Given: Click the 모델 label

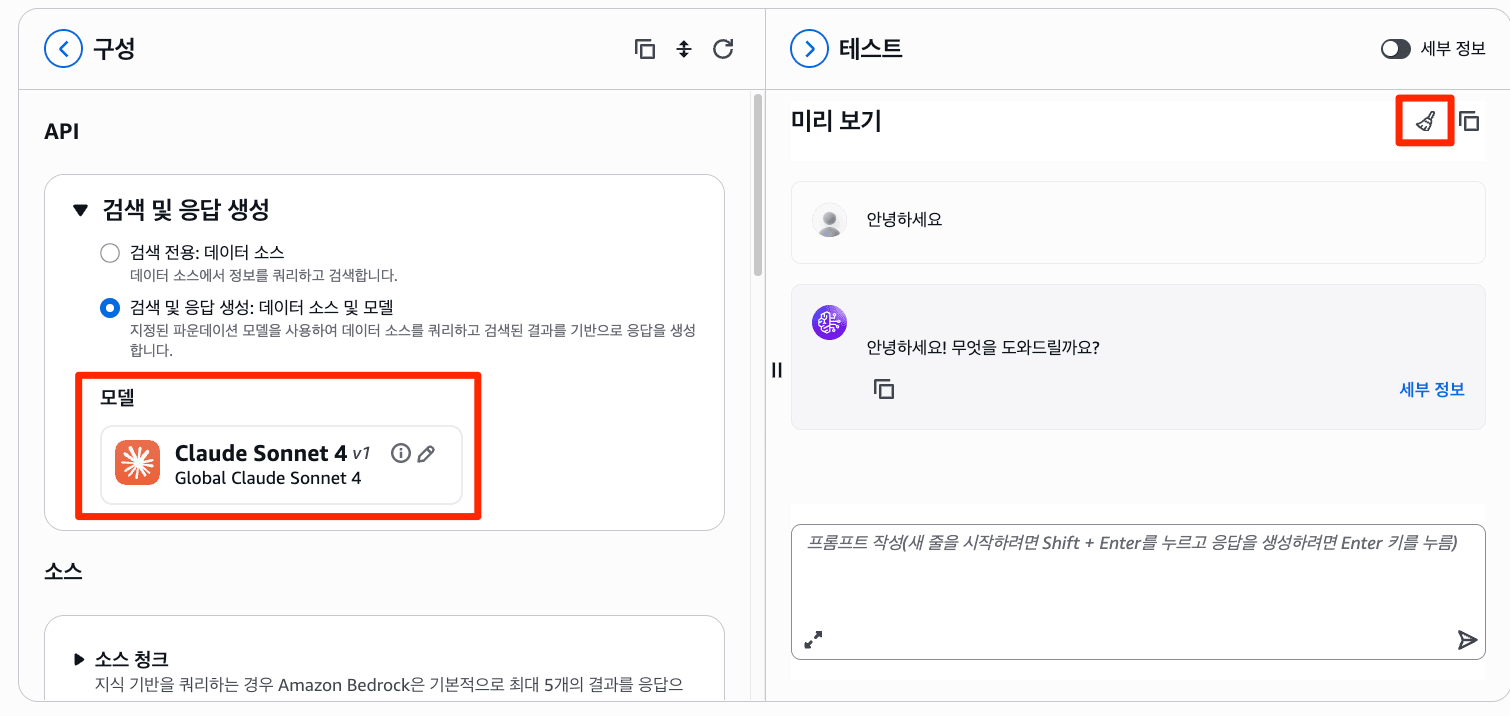Looking at the screenshot, I should [117, 398].
